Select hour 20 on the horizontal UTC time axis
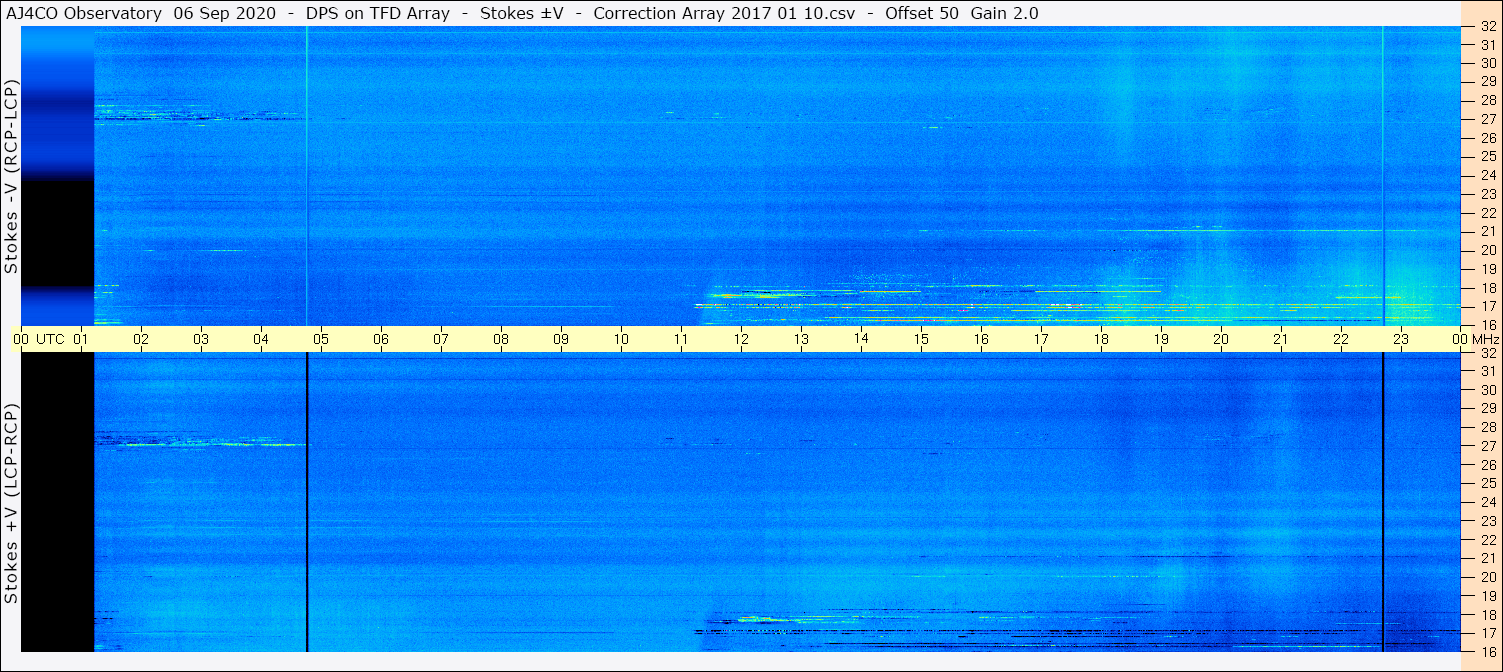The width and height of the screenshot is (1503, 672). click(x=1221, y=339)
